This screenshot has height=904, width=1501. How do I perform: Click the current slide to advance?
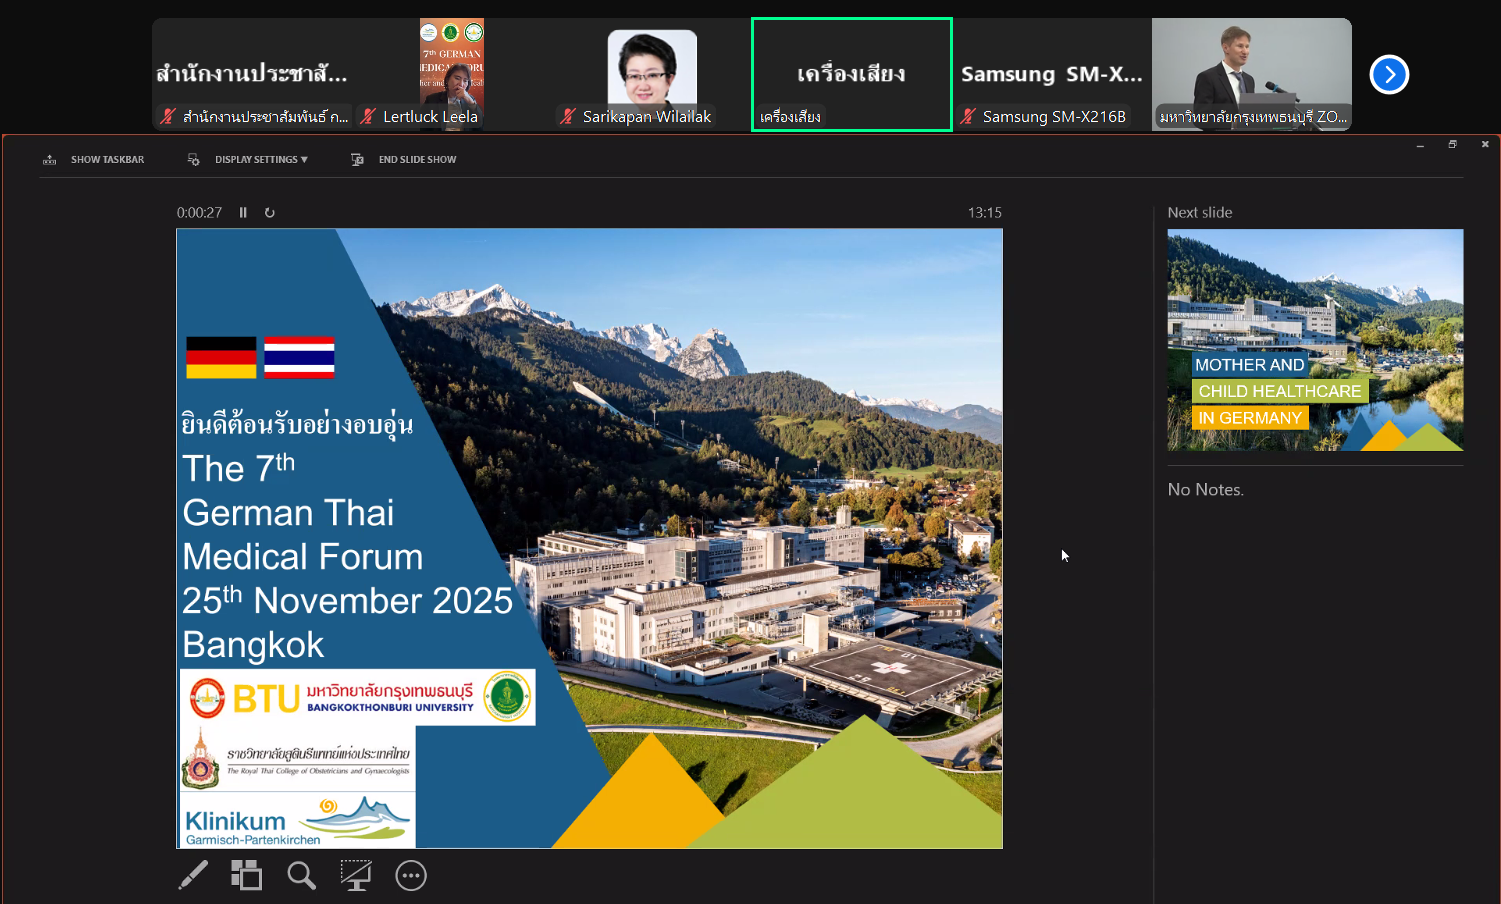tap(589, 538)
